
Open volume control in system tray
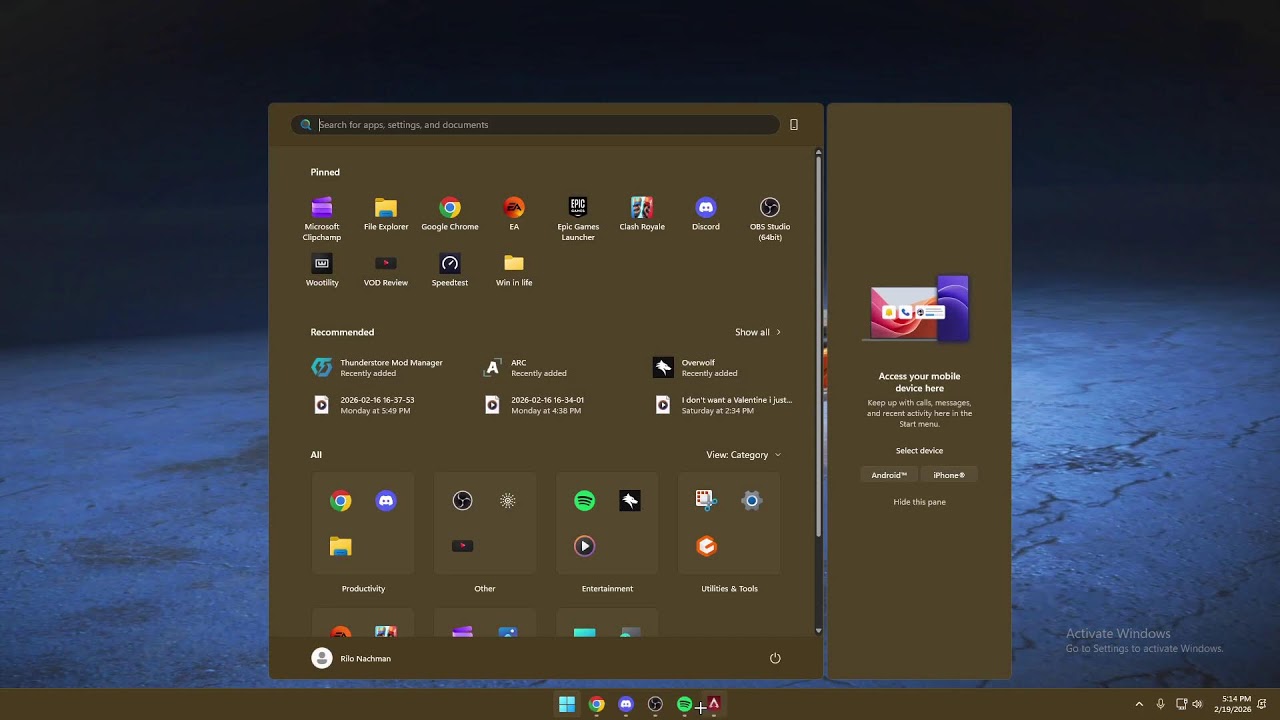coord(1197,704)
